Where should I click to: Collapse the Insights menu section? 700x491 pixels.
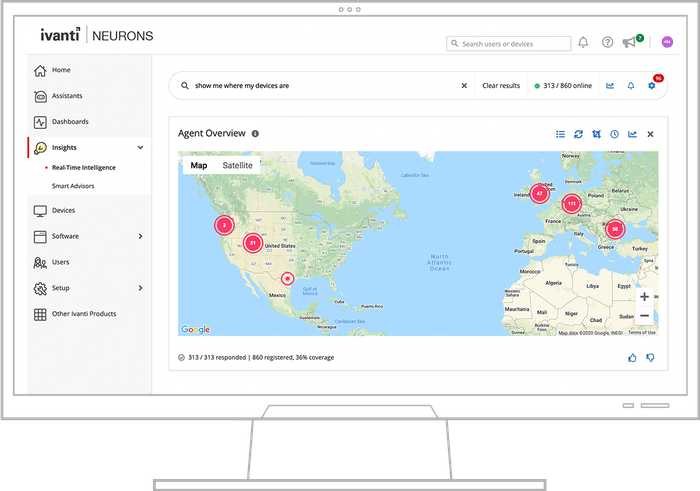140,147
